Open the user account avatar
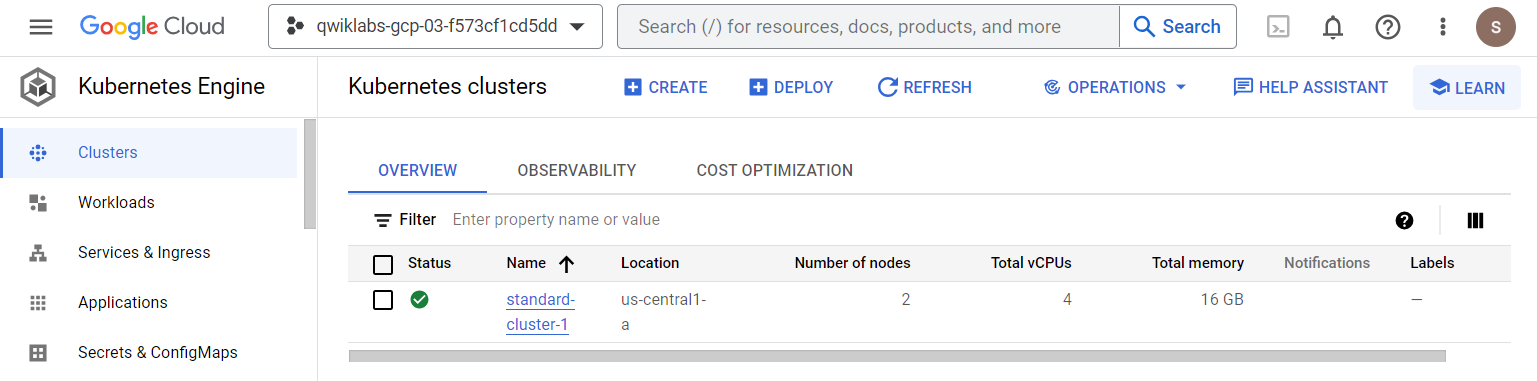Image resolution: width=1537 pixels, height=381 pixels. pyautogui.click(x=1495, y=27)
